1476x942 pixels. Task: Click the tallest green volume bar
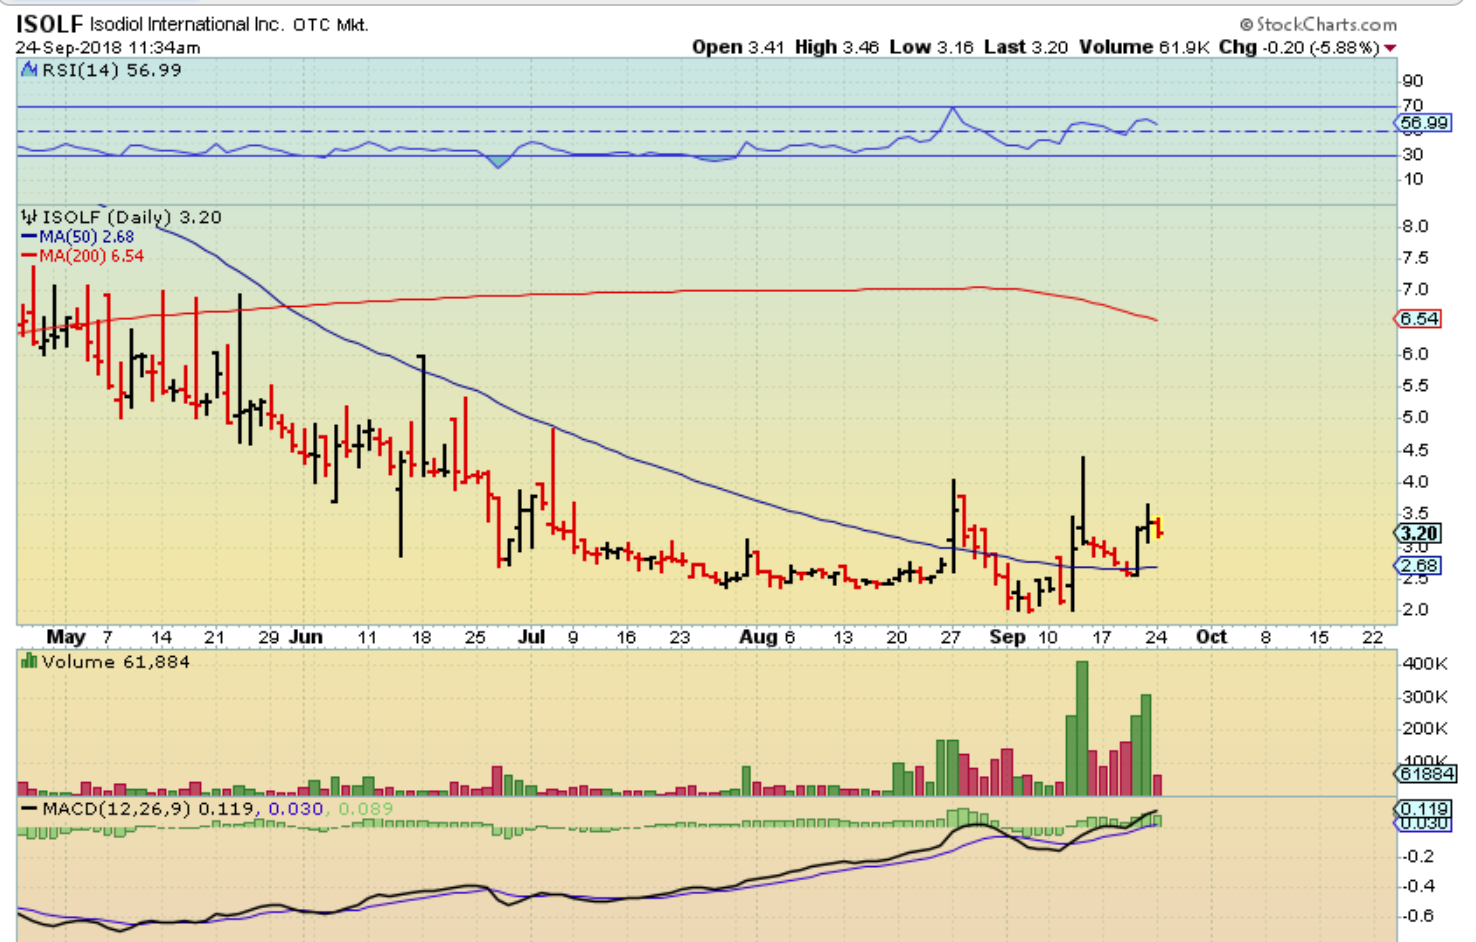point(1081,728)
